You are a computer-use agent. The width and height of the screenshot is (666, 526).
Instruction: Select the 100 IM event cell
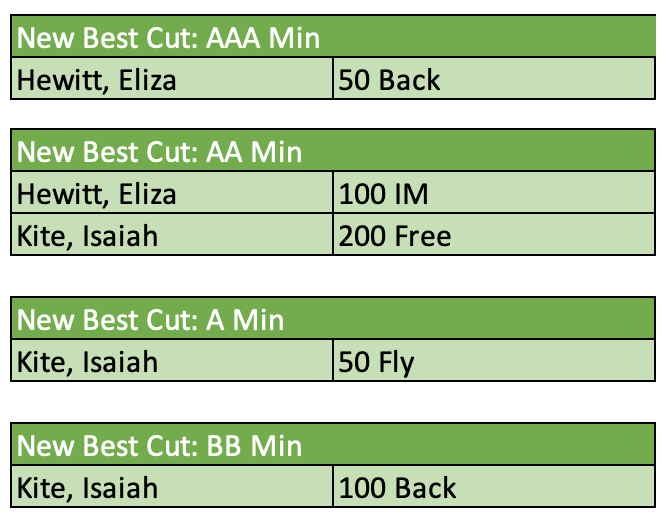click(384, 192)
